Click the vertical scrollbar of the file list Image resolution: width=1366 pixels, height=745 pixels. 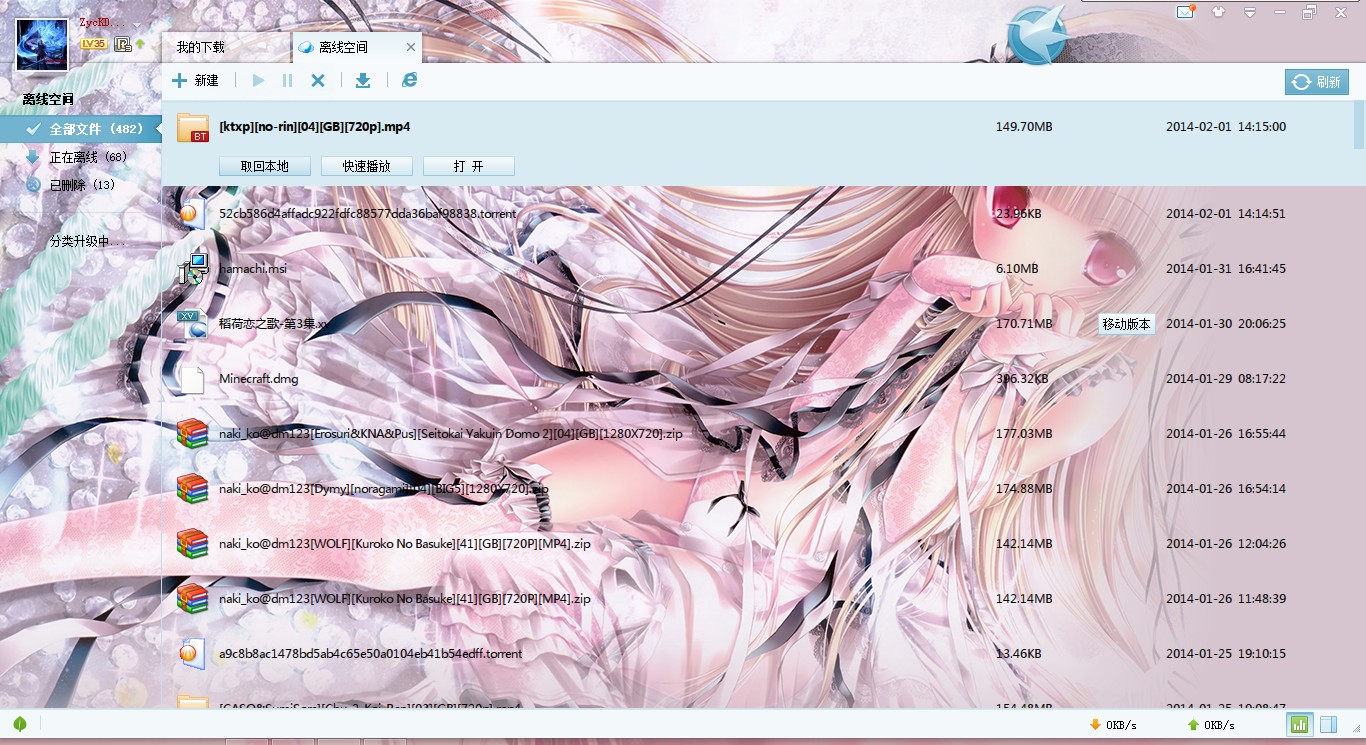(x=1360, y=125)
